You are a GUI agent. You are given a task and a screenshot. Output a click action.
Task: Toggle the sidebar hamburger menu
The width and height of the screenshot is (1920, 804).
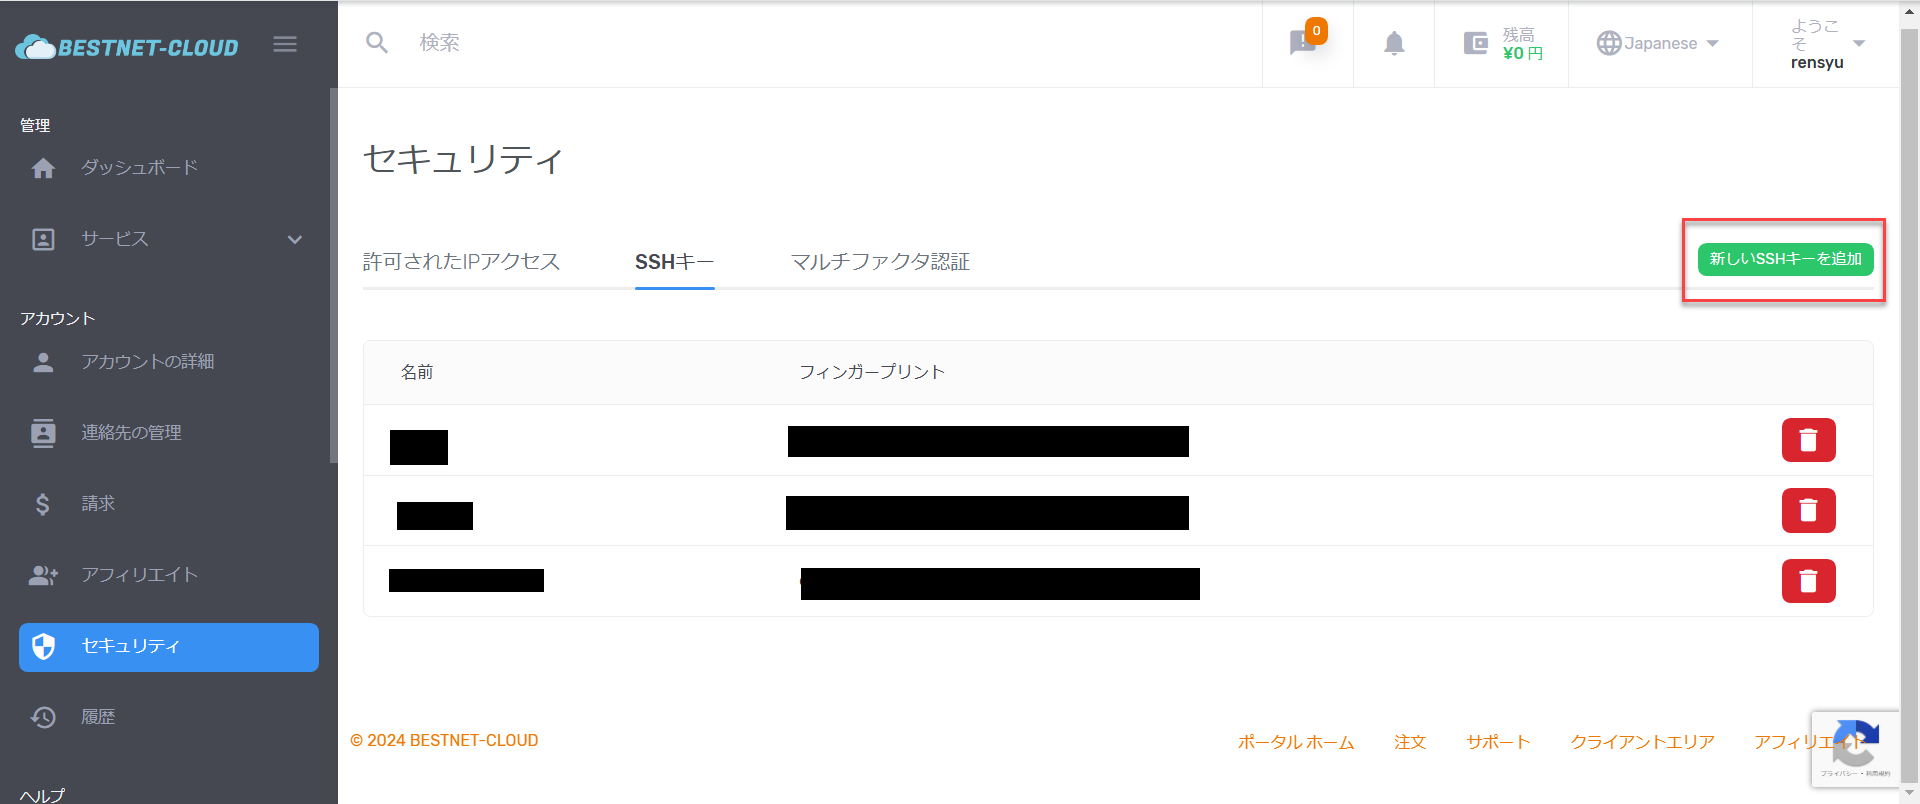(285, 44)
